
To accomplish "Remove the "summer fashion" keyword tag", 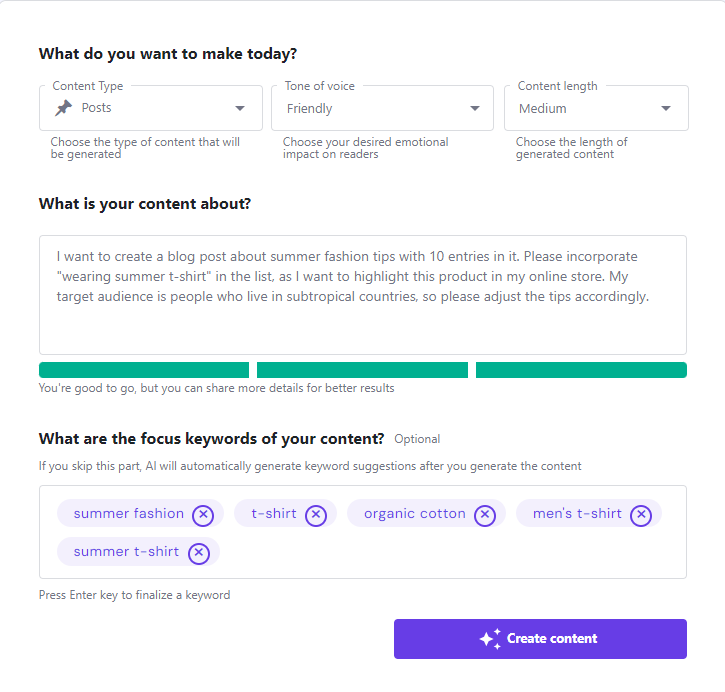I will point(203,514).
